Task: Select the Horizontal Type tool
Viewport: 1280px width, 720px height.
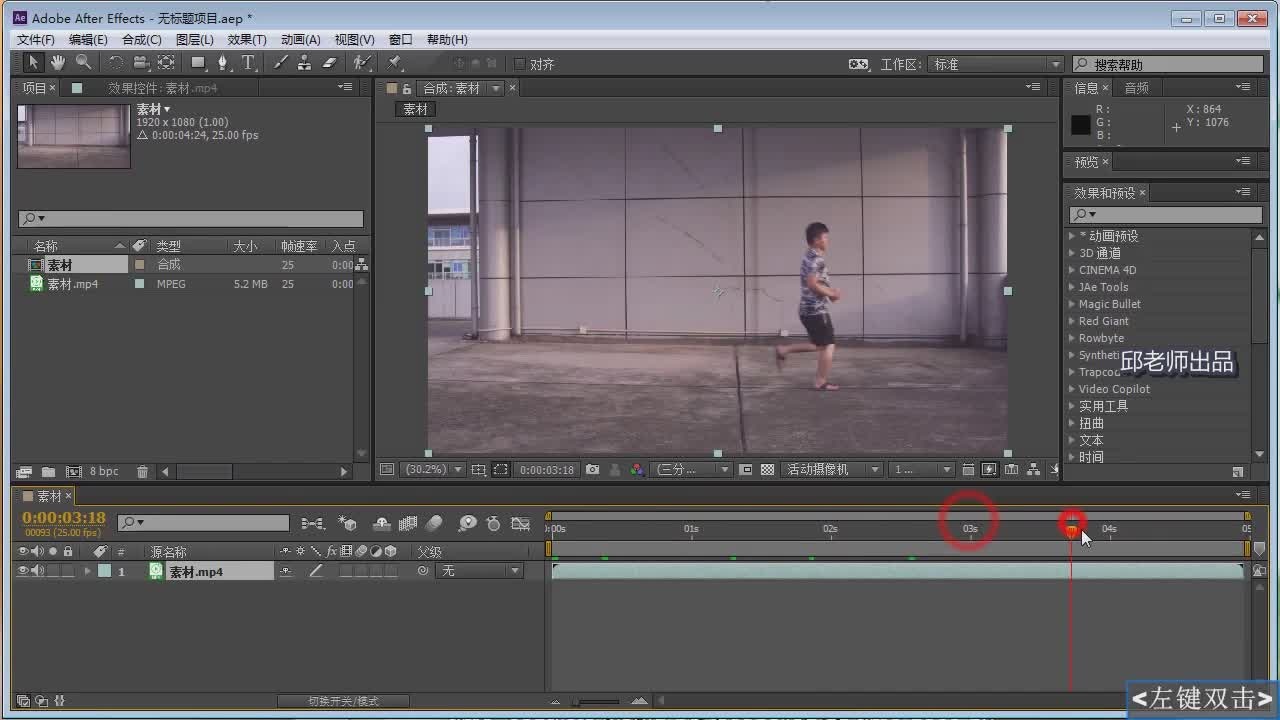Action: tap(248, 62)
